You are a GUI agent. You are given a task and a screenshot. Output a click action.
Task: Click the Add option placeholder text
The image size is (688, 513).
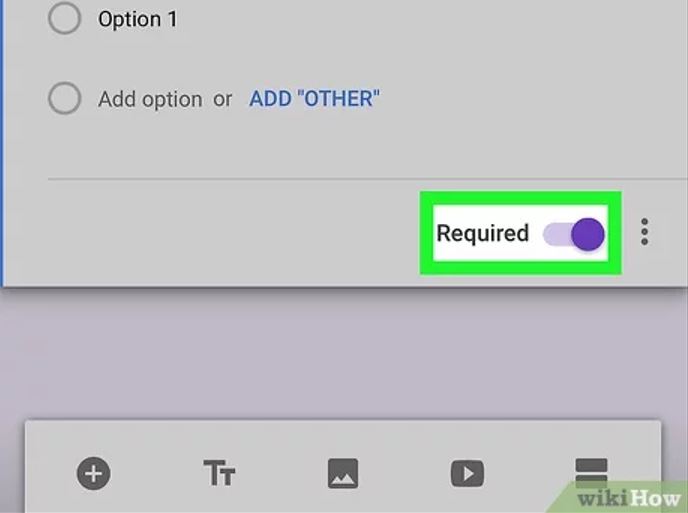pyautogui.click(x=149, y=99)
